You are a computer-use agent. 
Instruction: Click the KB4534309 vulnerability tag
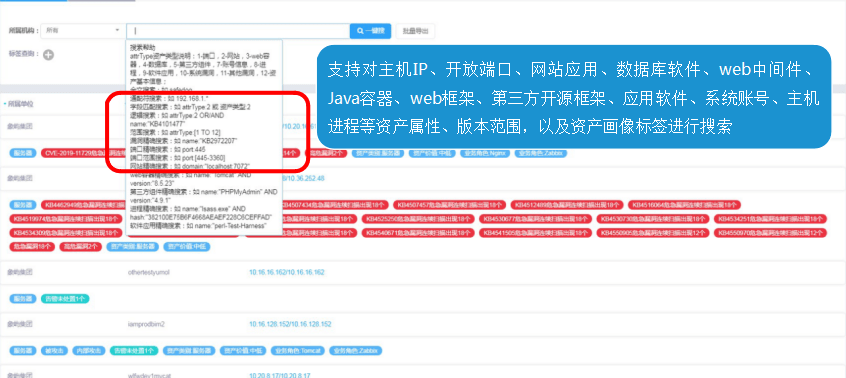pos(67,233)
